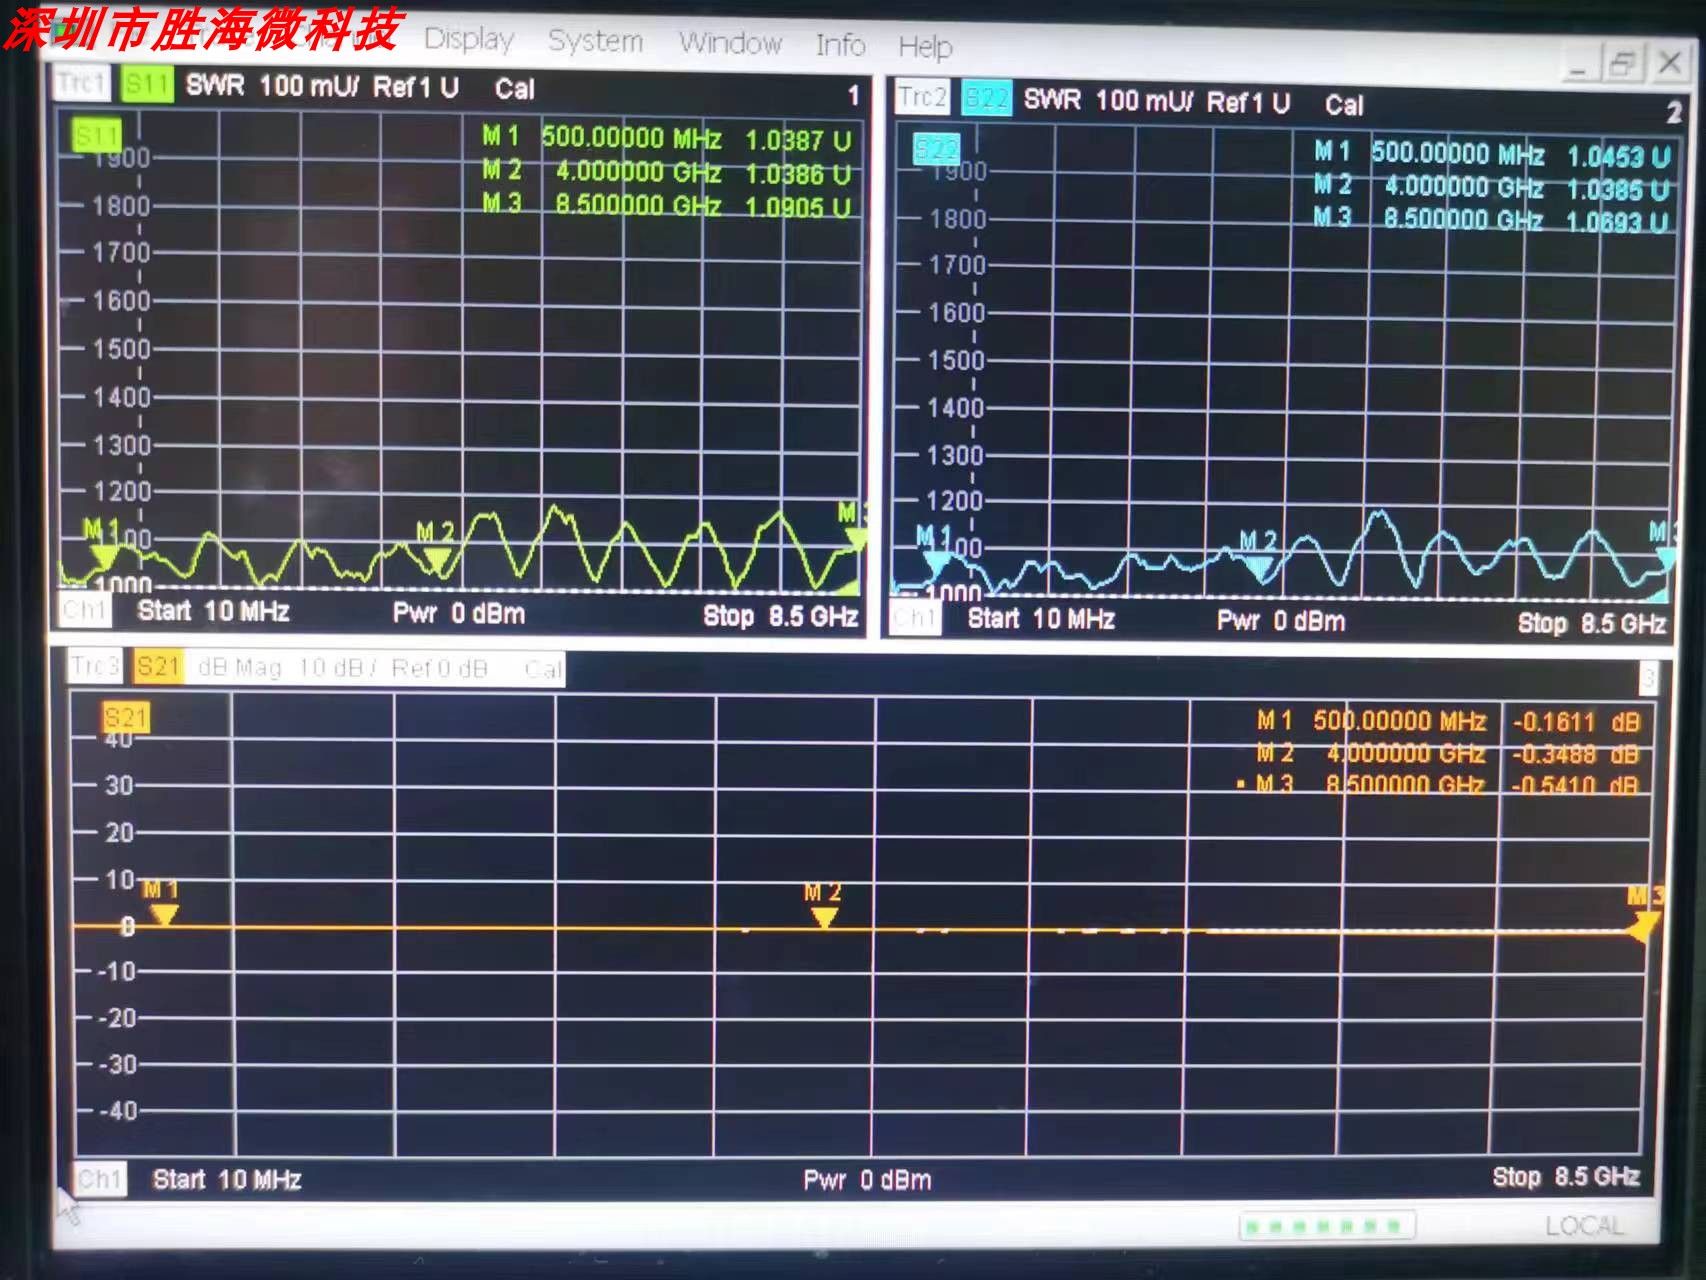Viewport: 1706px width, 1280px height.
Task: Click 'Start 10 MHz' in S11 diagram
Action: (x=214, y=611)
